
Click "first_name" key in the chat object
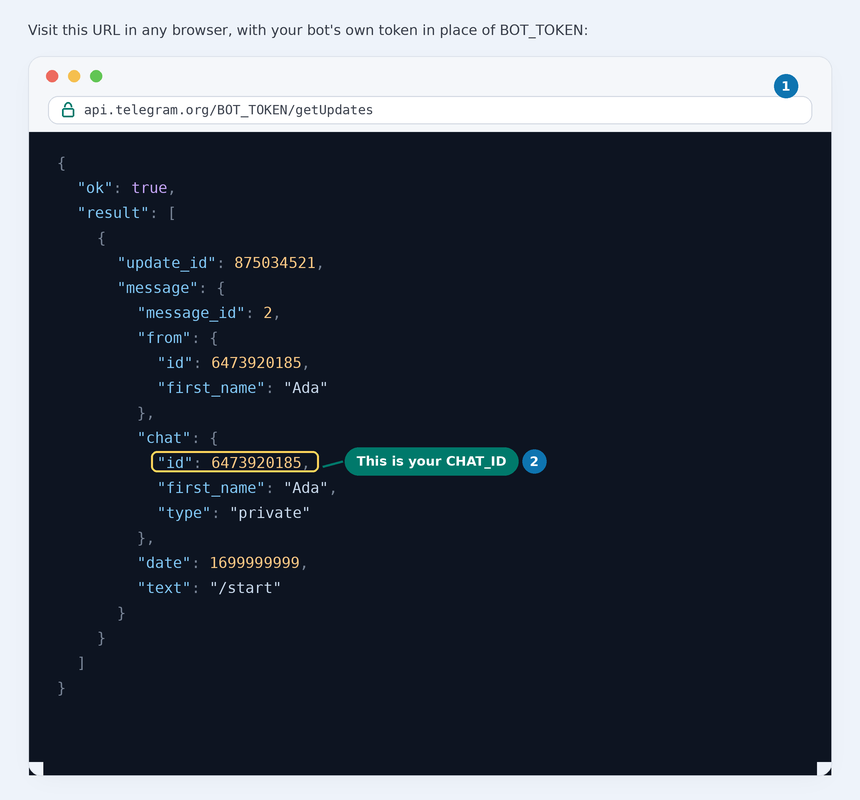tap(211, 488)
